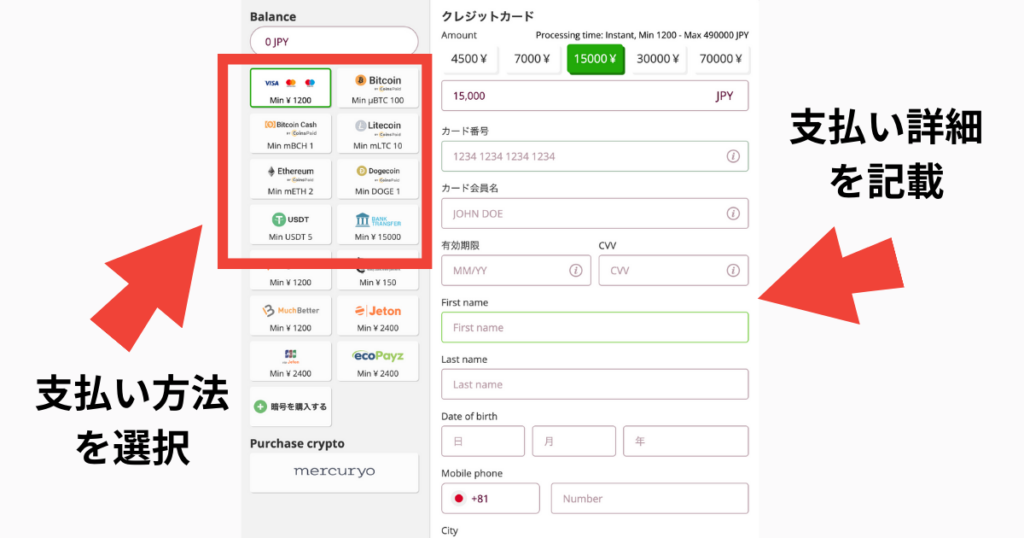
Task: Open the +81 country code selector
Action: click(490, 498)
